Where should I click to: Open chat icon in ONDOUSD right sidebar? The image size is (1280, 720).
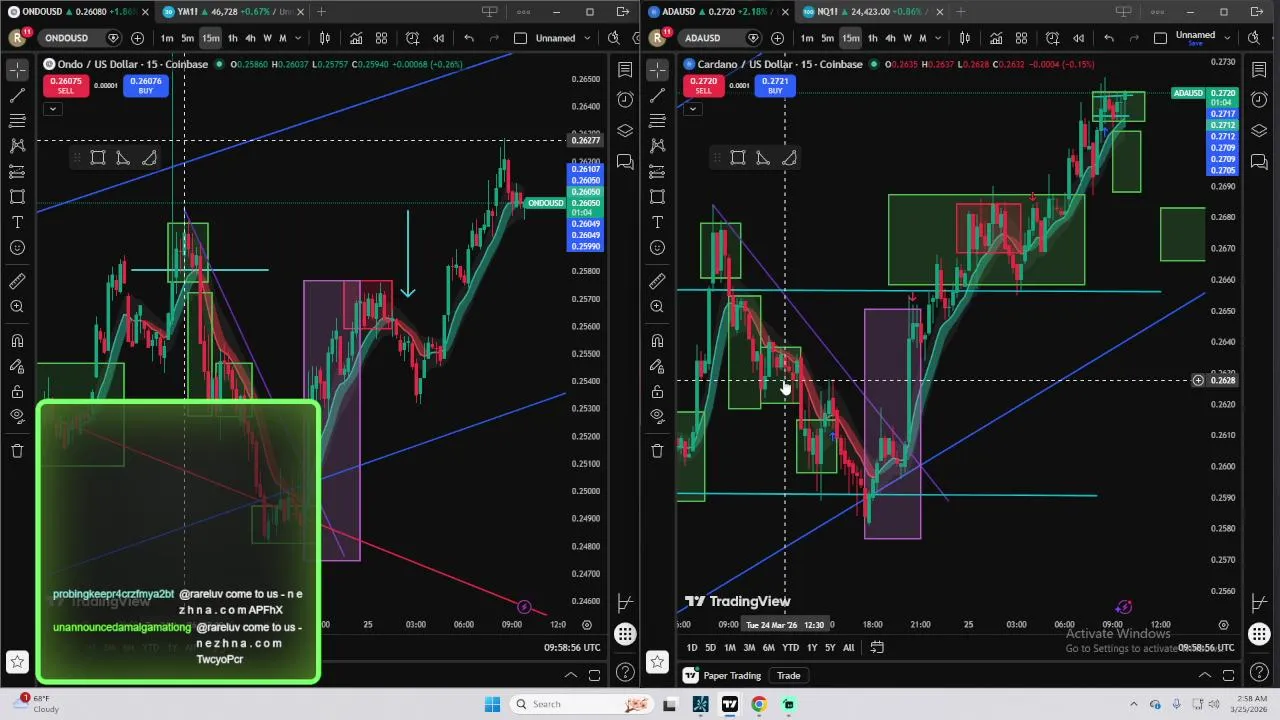pos(625,161)
